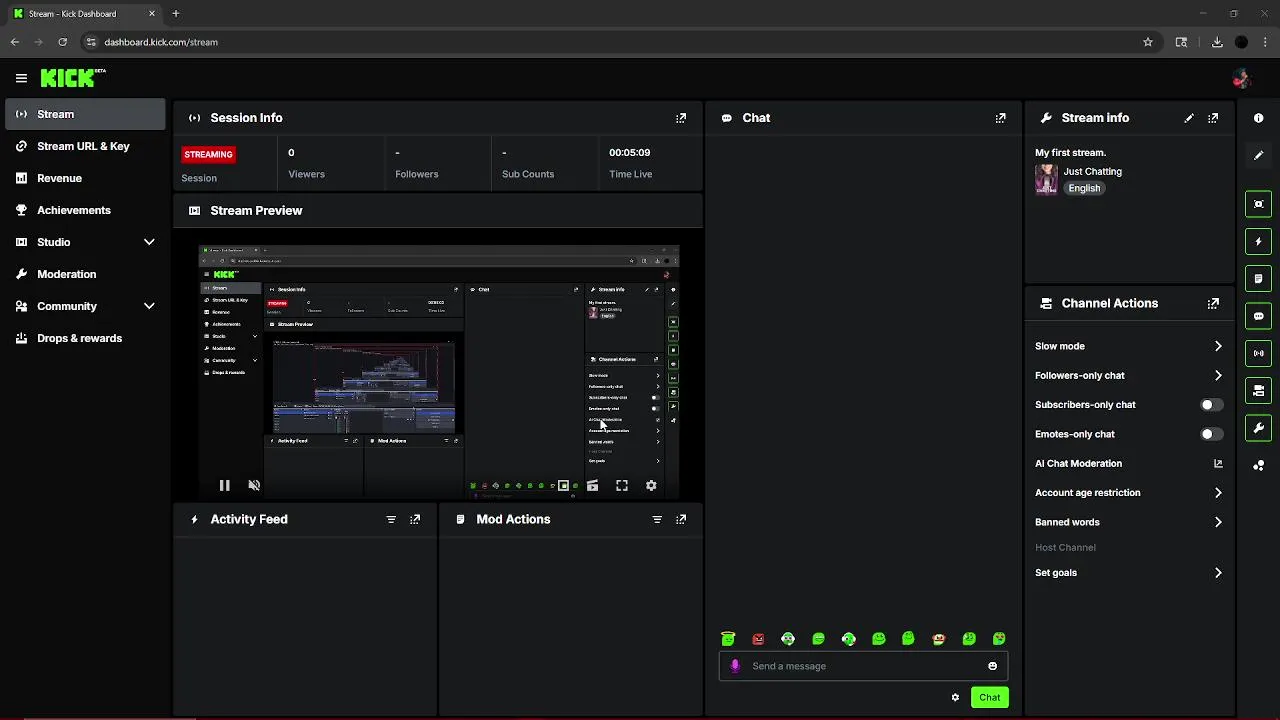
Task: Make the stream preview fullscreen
Action: click(622, 485)
